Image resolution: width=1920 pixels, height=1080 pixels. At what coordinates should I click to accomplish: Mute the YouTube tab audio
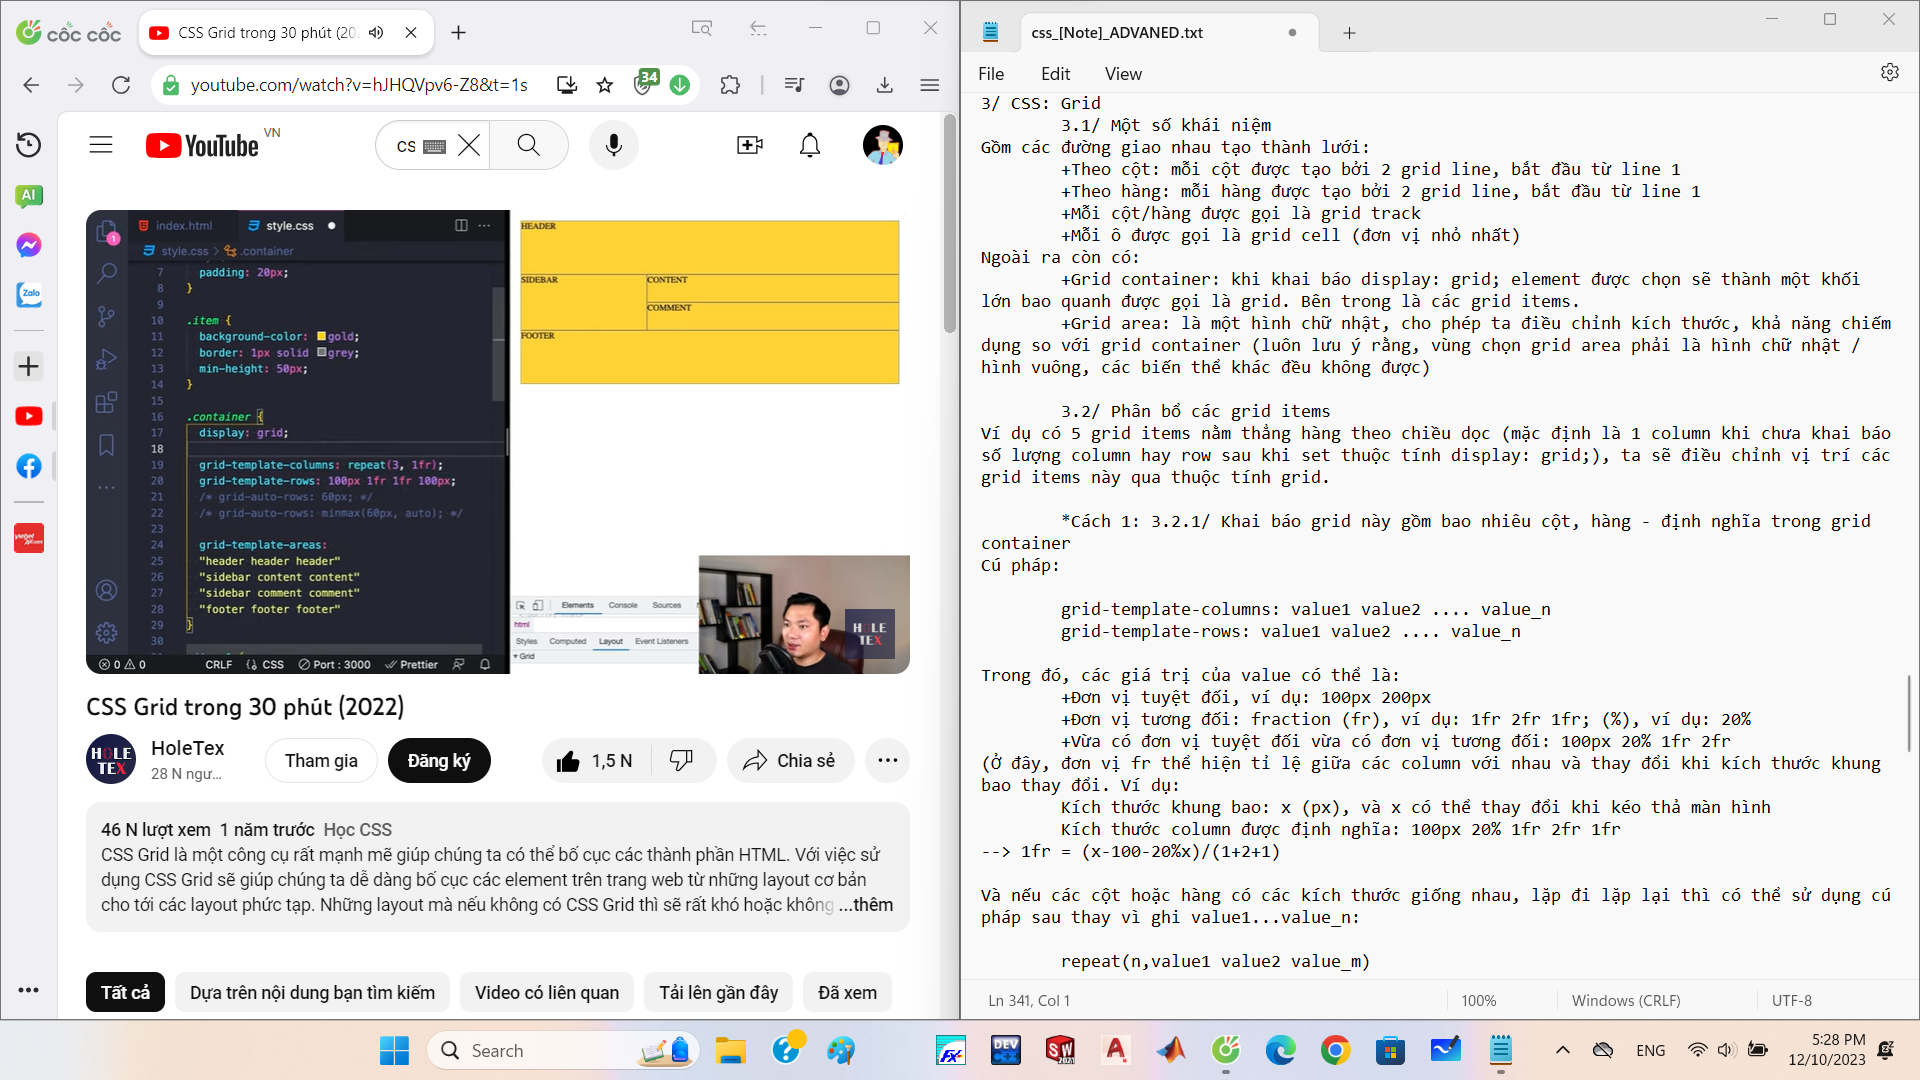(377, 32)
